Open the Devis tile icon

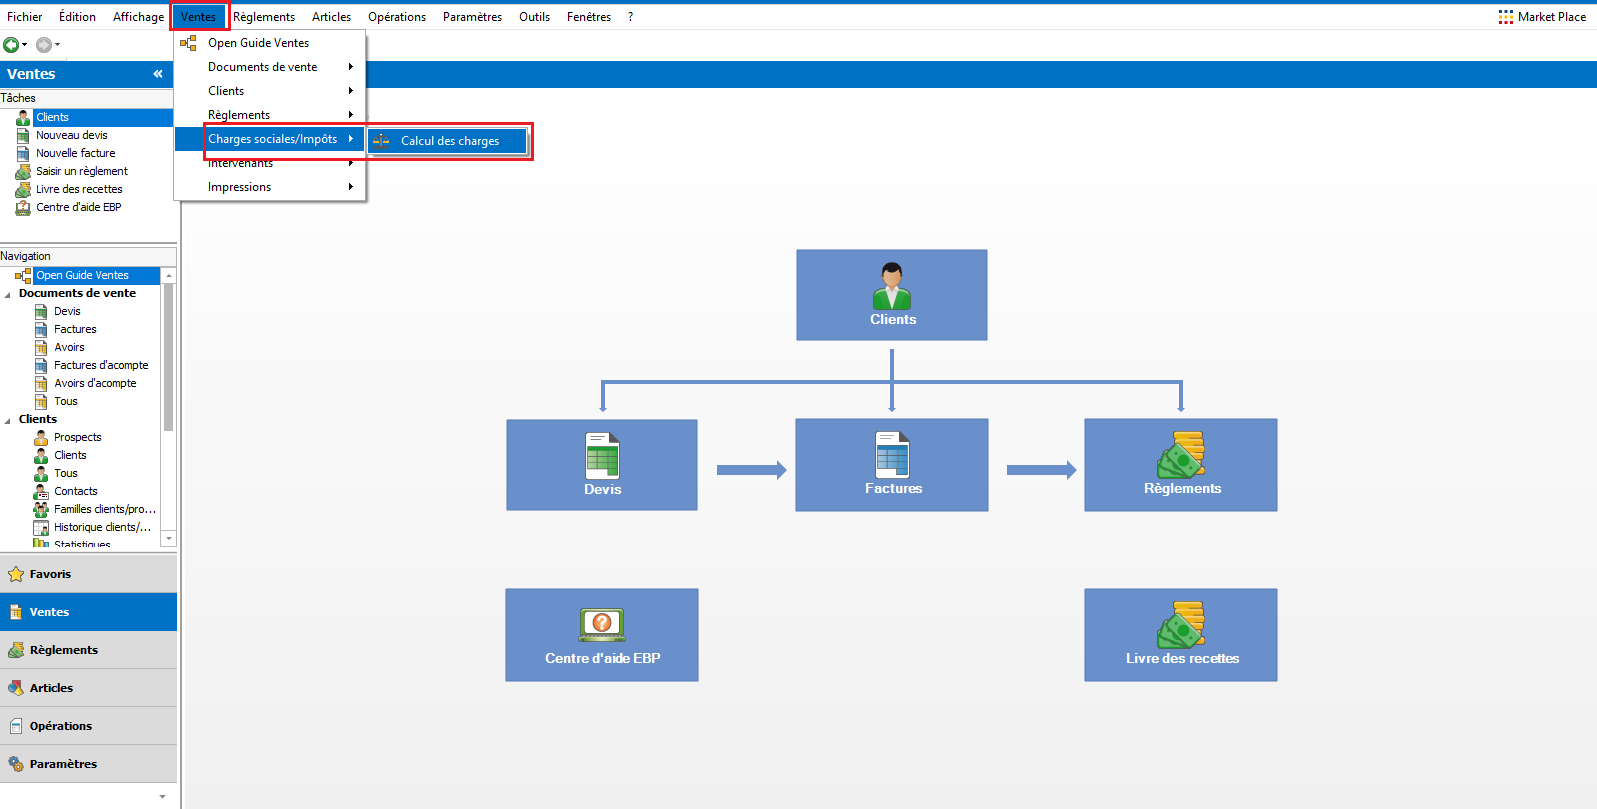pos(602,456)
